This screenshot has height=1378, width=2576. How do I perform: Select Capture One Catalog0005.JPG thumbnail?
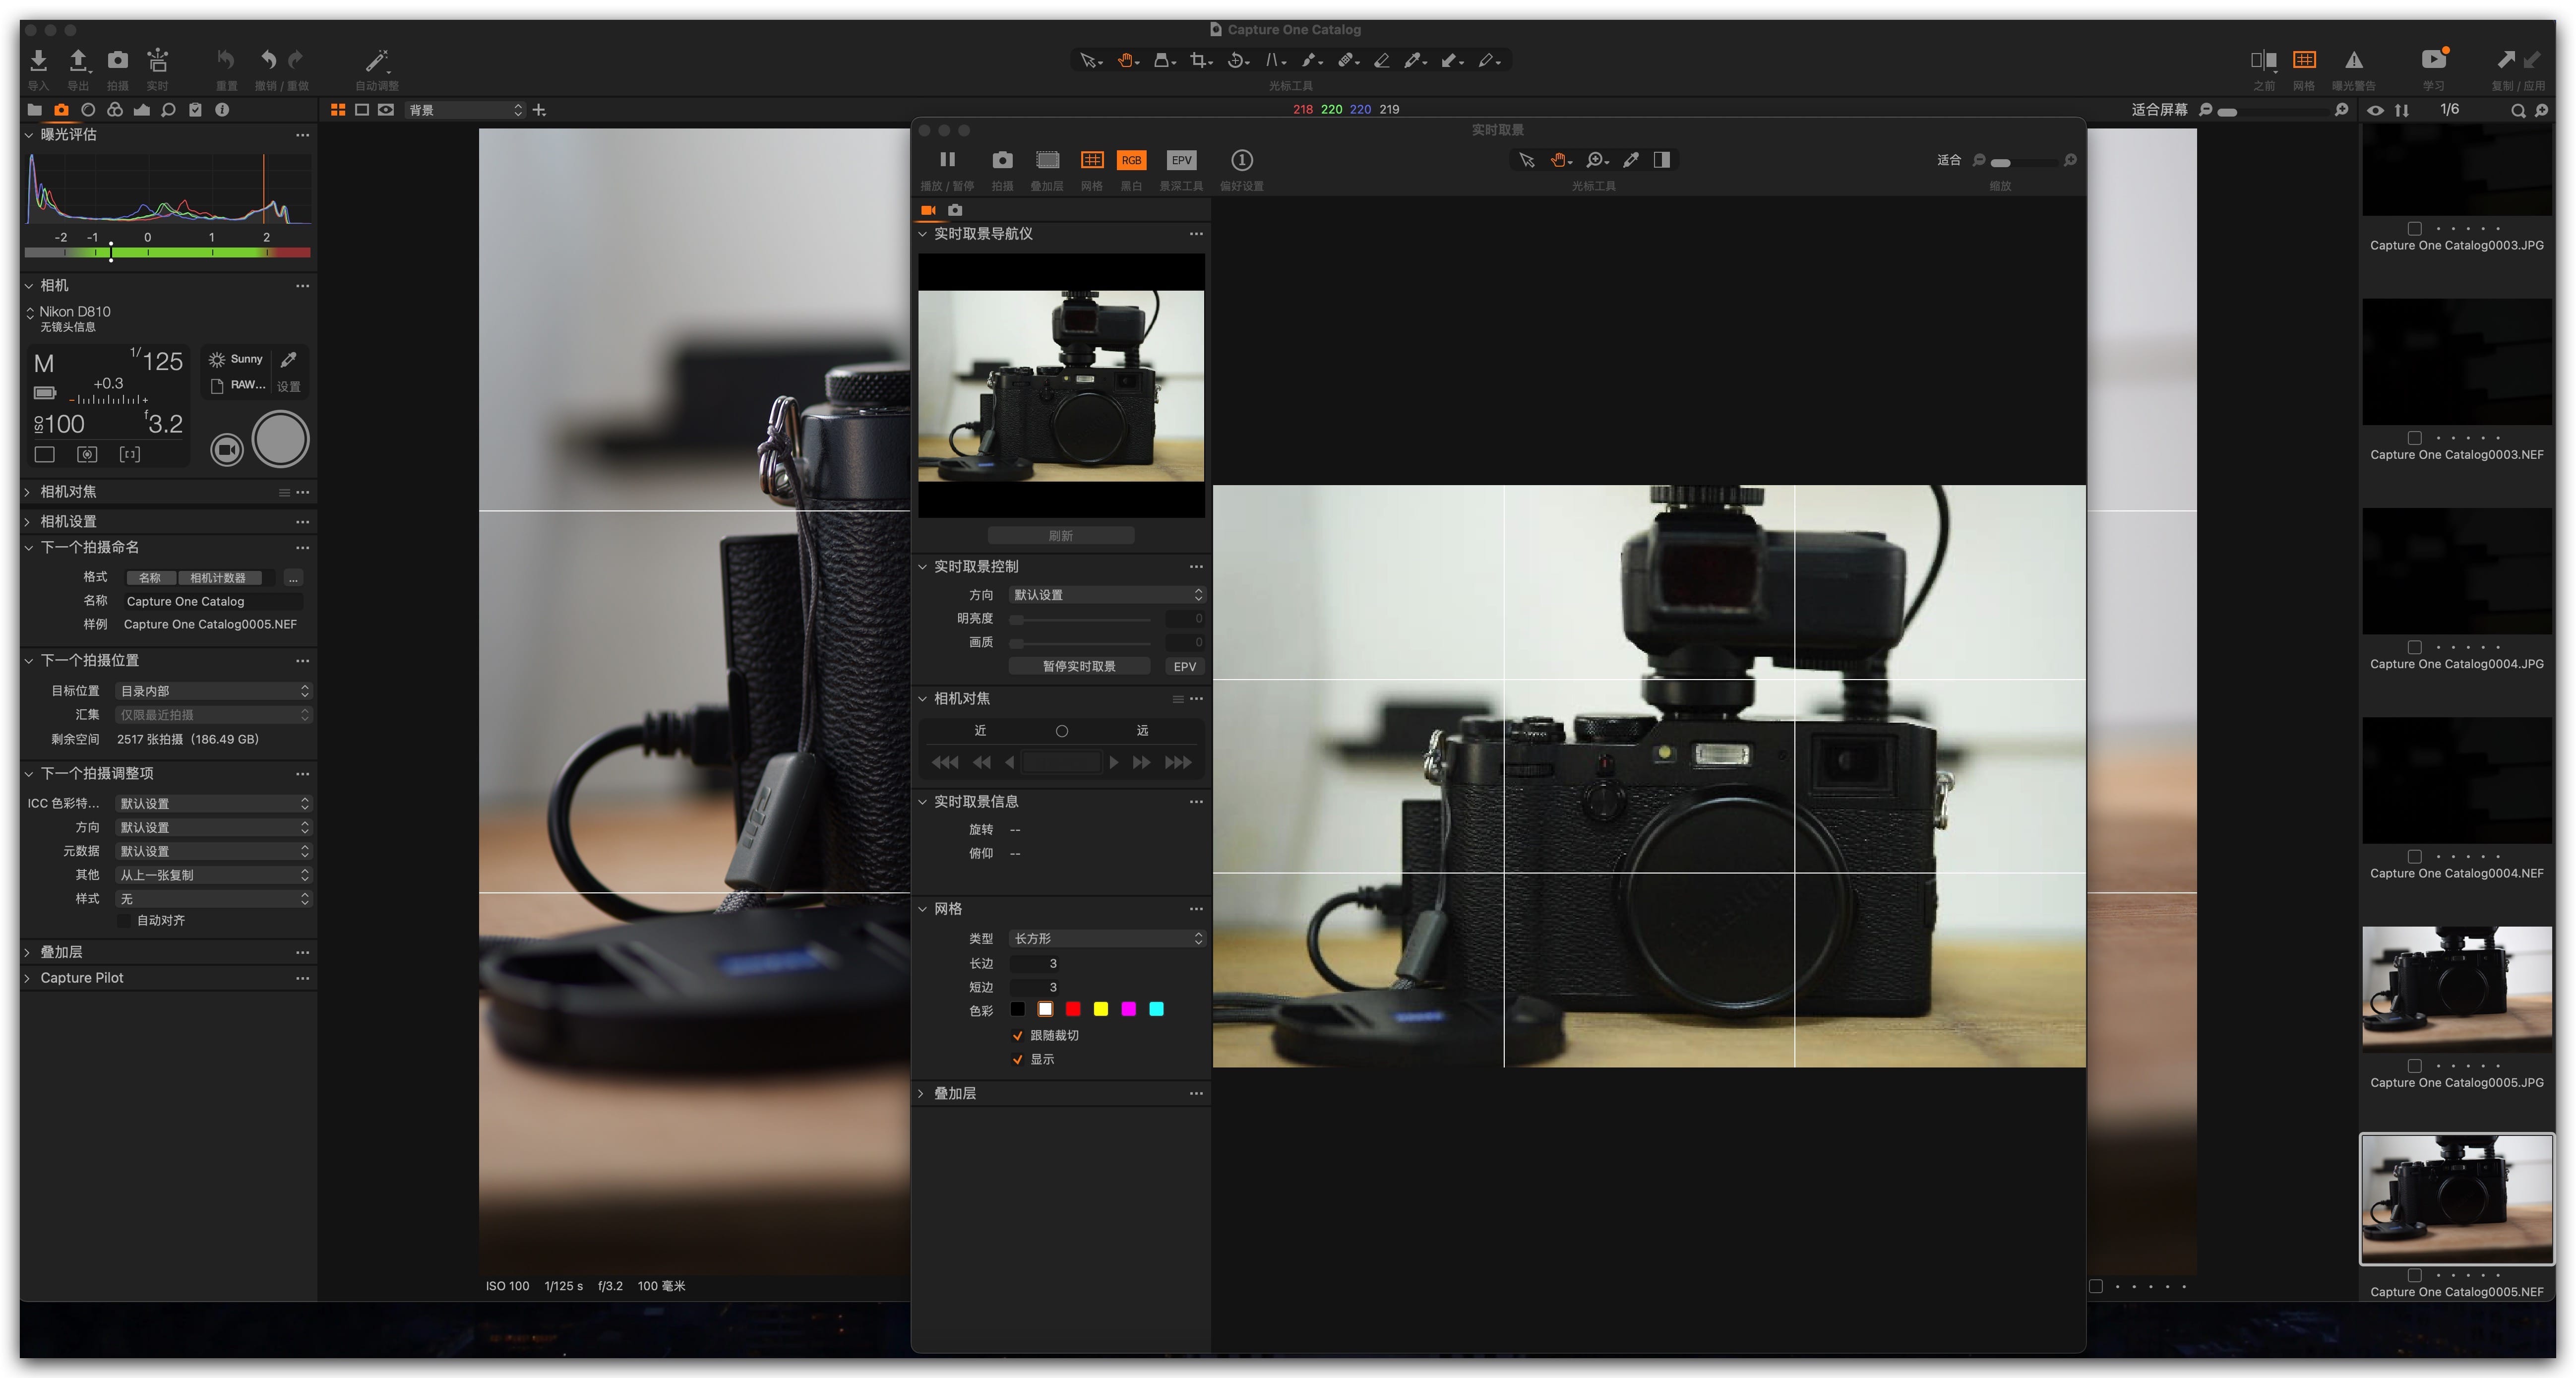pyautogui.click(x=2456, y=988)
